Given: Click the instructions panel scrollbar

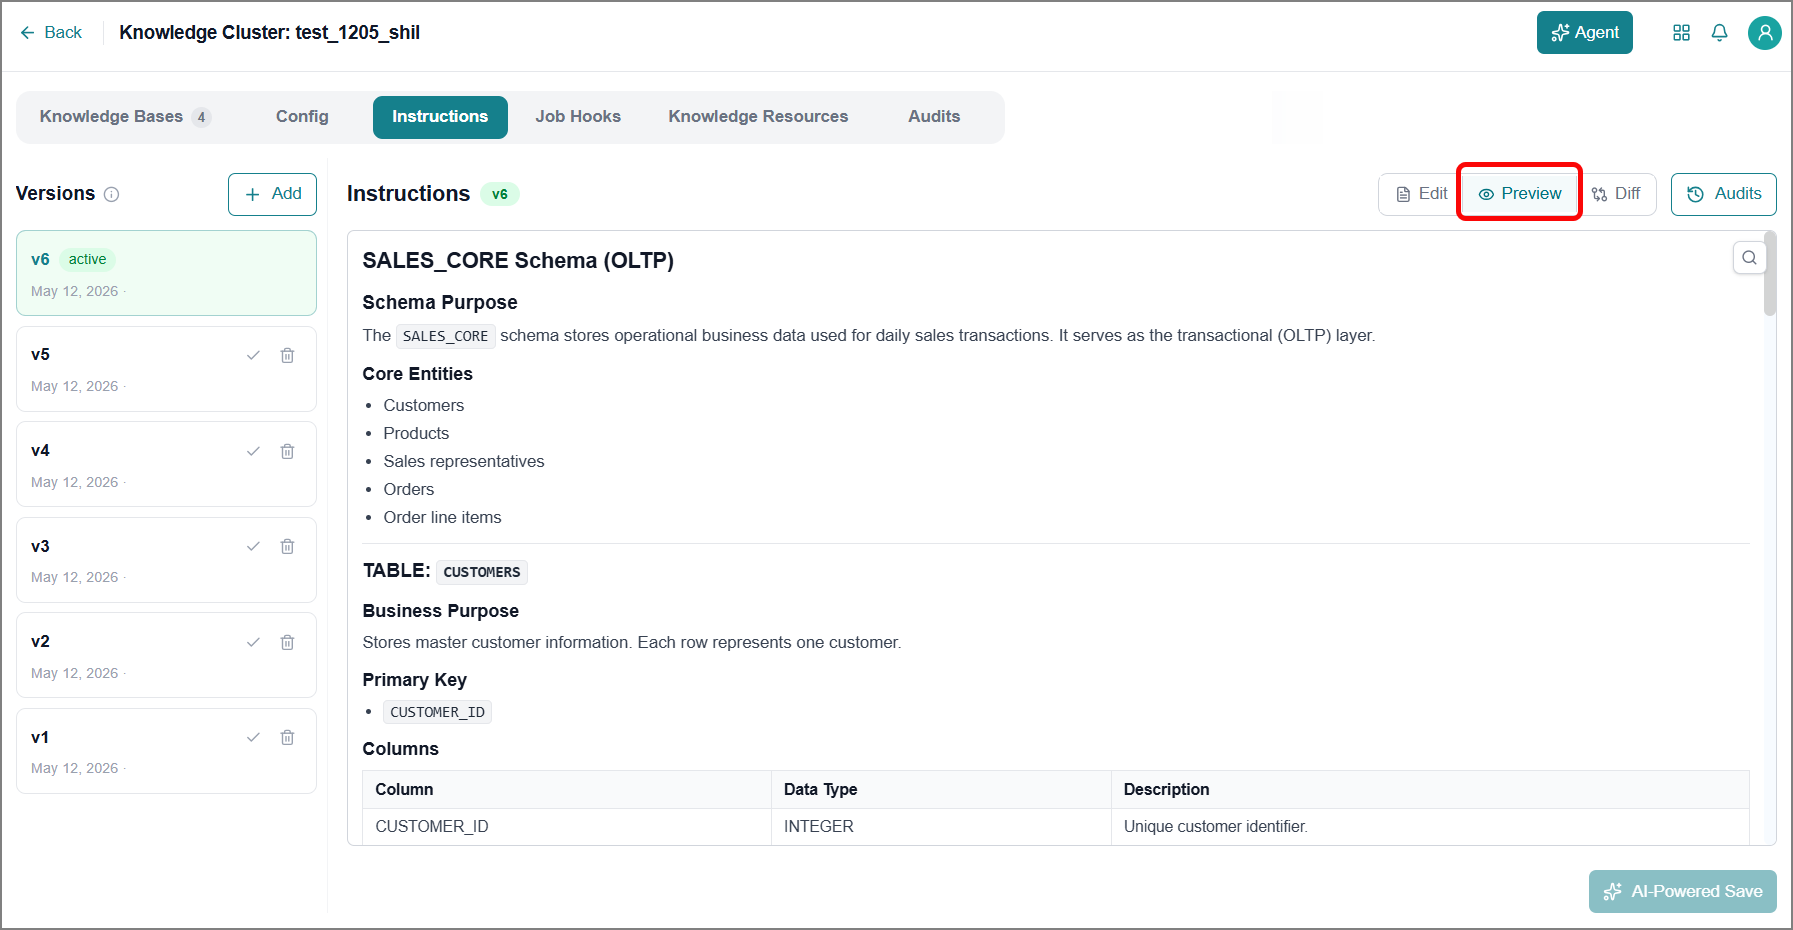Looking at the screenshot, I should tap(1770, 276).
